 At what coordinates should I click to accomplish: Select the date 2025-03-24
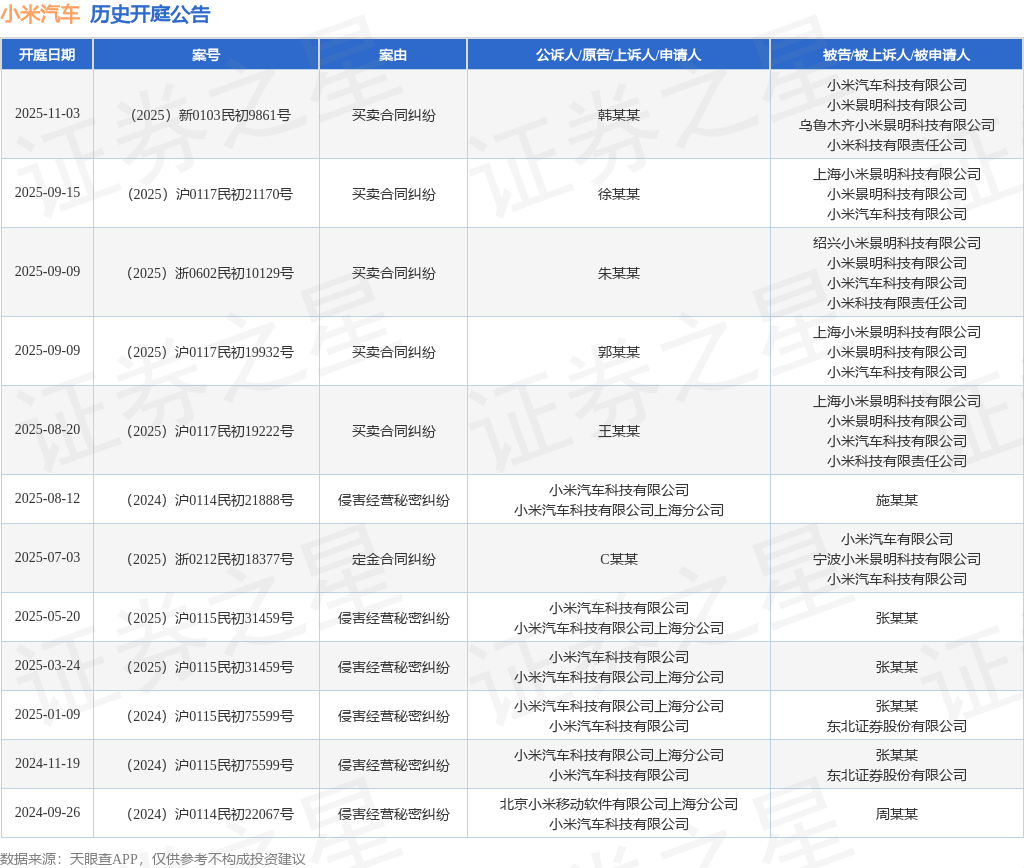tap(48, 666)
